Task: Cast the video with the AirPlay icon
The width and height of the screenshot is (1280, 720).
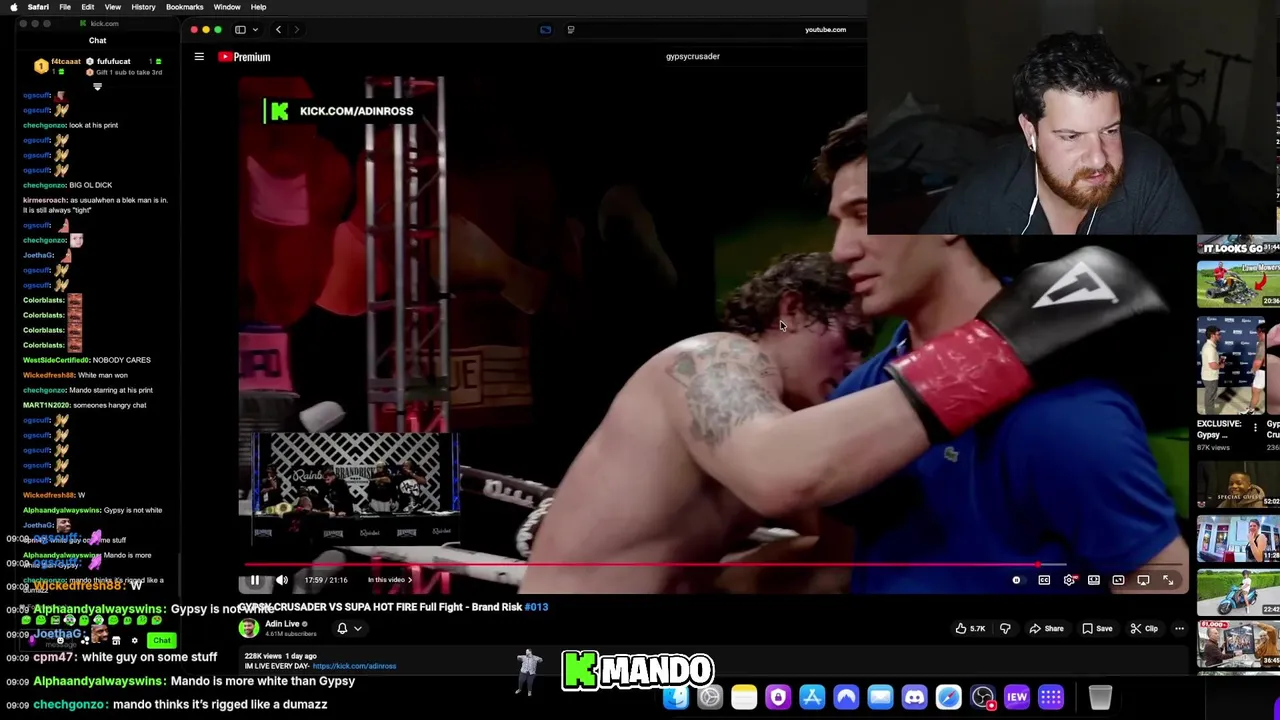Action: pos(1143,580)
